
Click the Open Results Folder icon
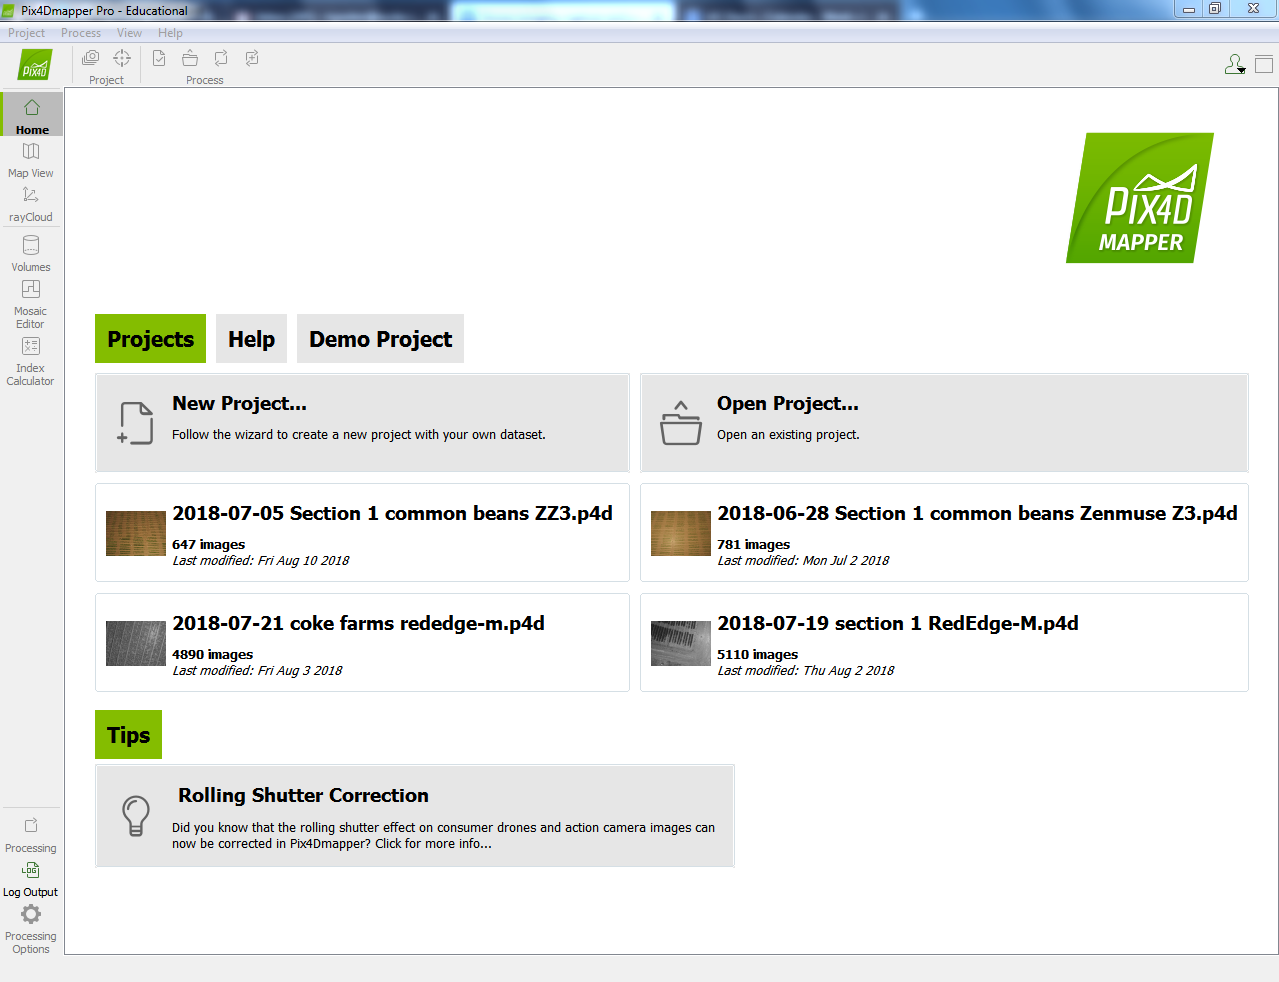190,58
